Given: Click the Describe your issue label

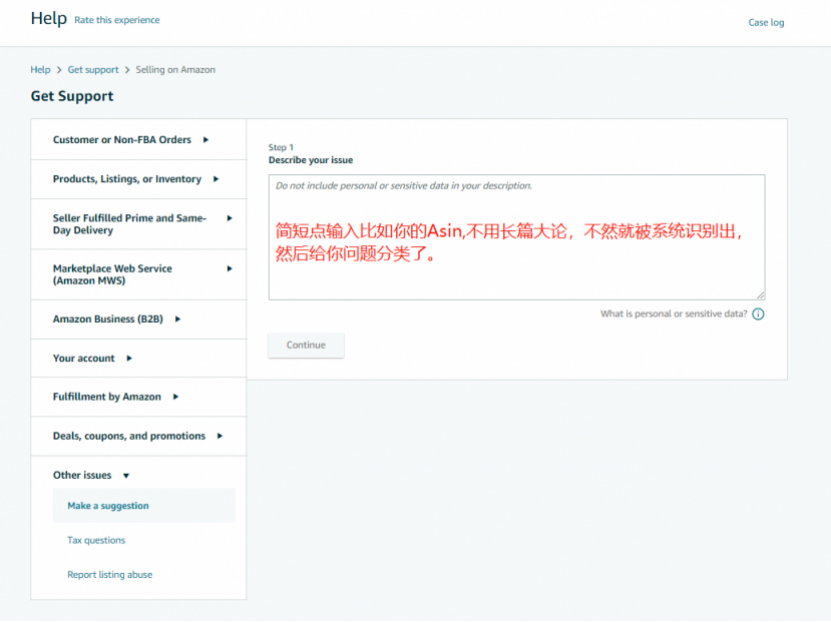Looking at the screenshot, I should point(311,161).
